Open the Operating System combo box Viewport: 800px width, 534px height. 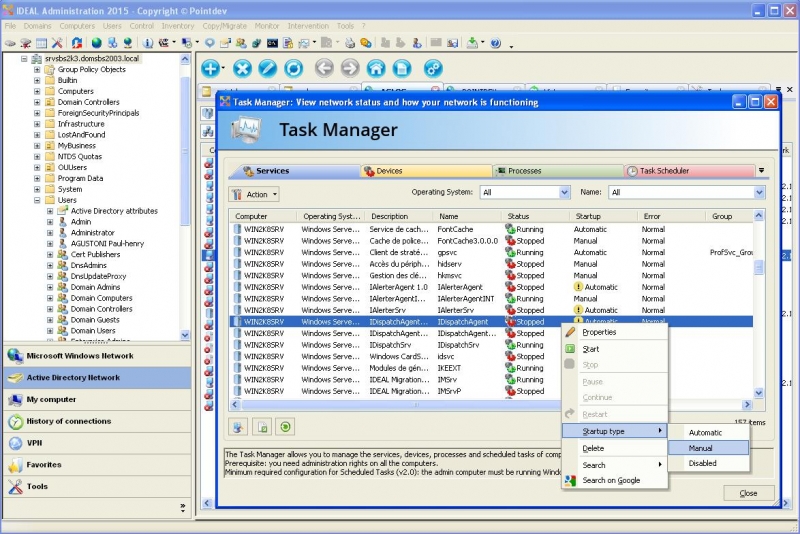[x=524, y=192]
